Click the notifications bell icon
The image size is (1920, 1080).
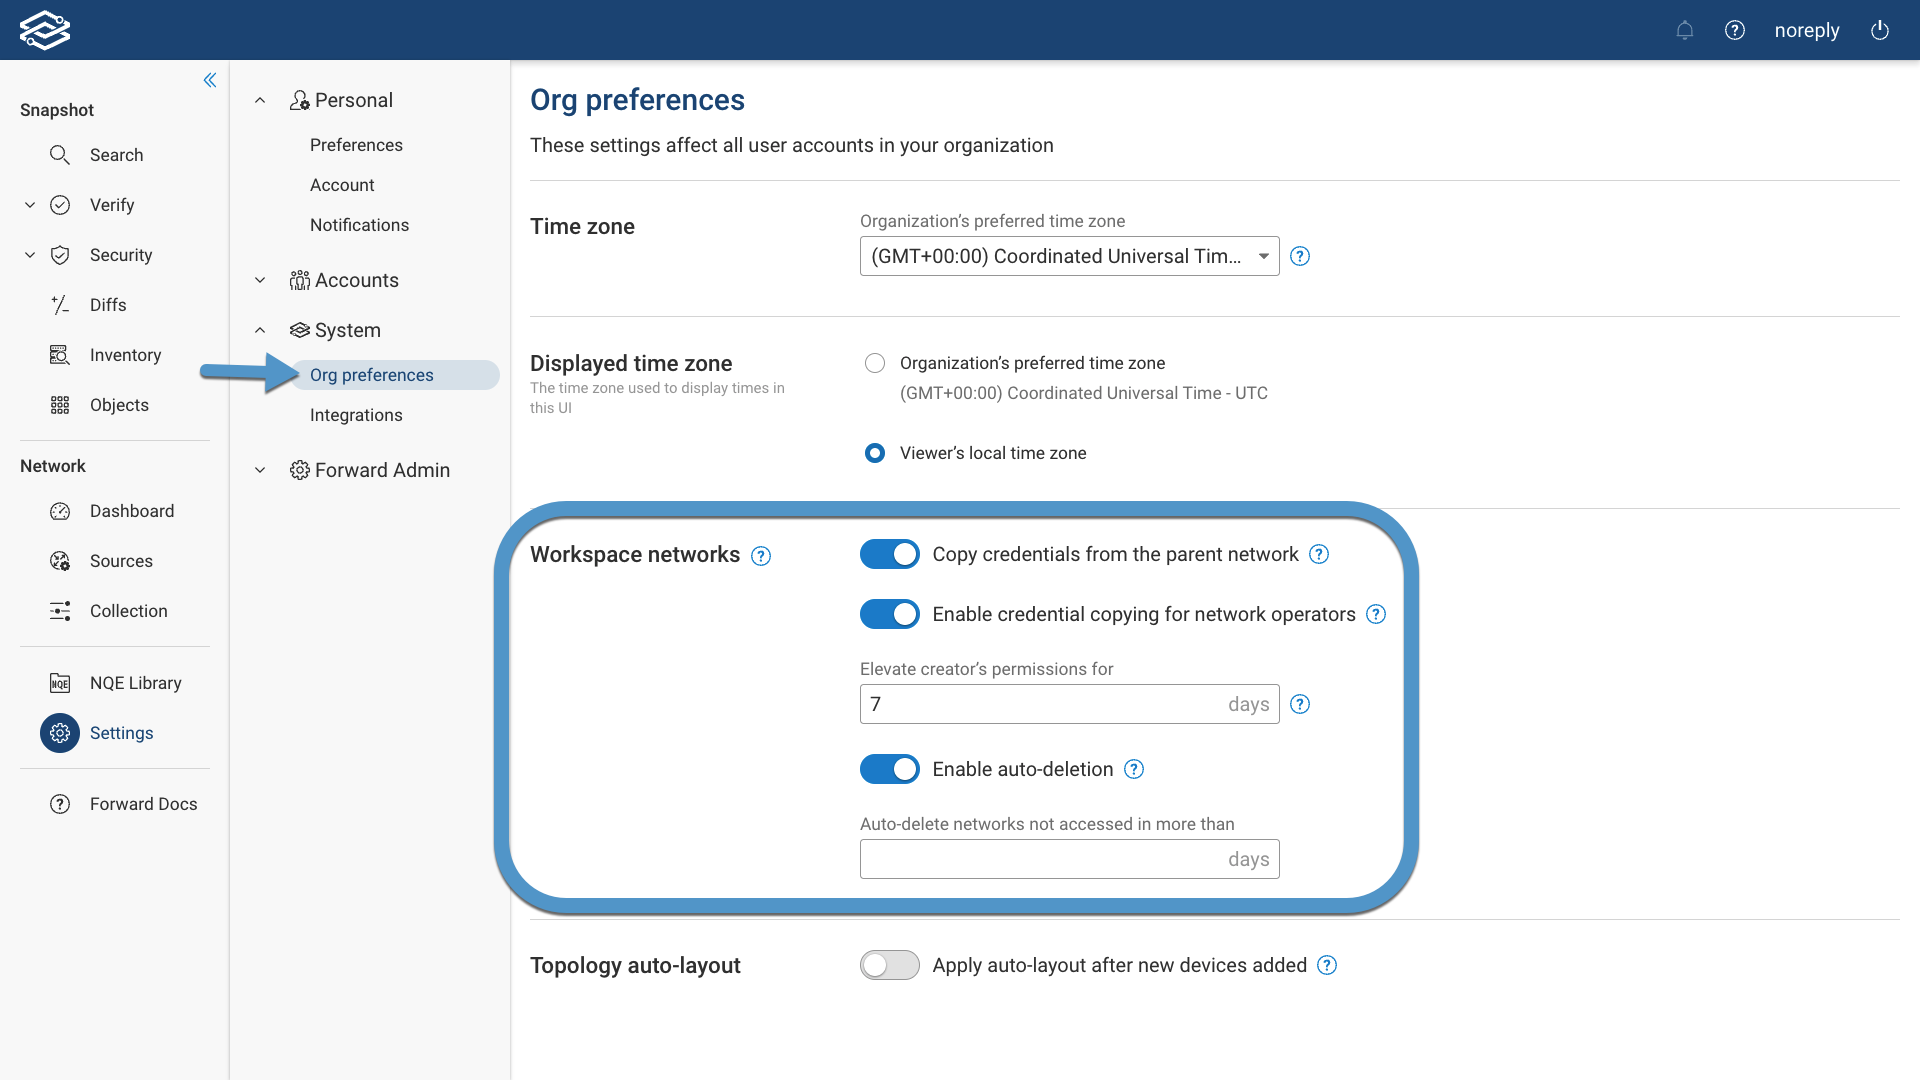click(x=1685, y=30)
